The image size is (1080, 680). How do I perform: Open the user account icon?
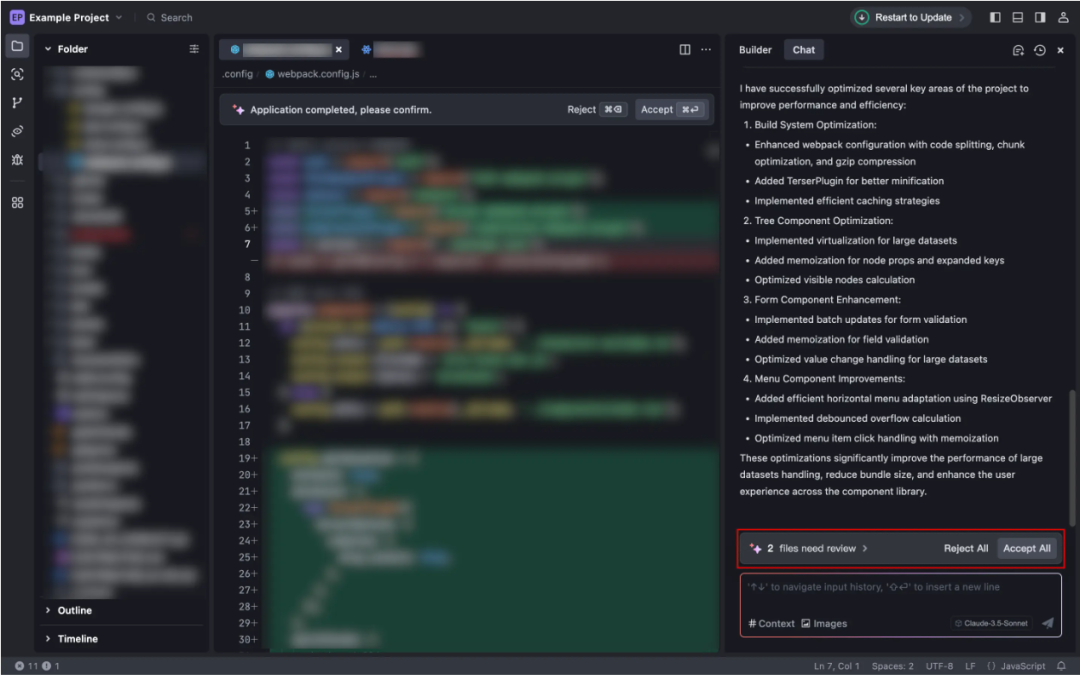click(1063, 17)
